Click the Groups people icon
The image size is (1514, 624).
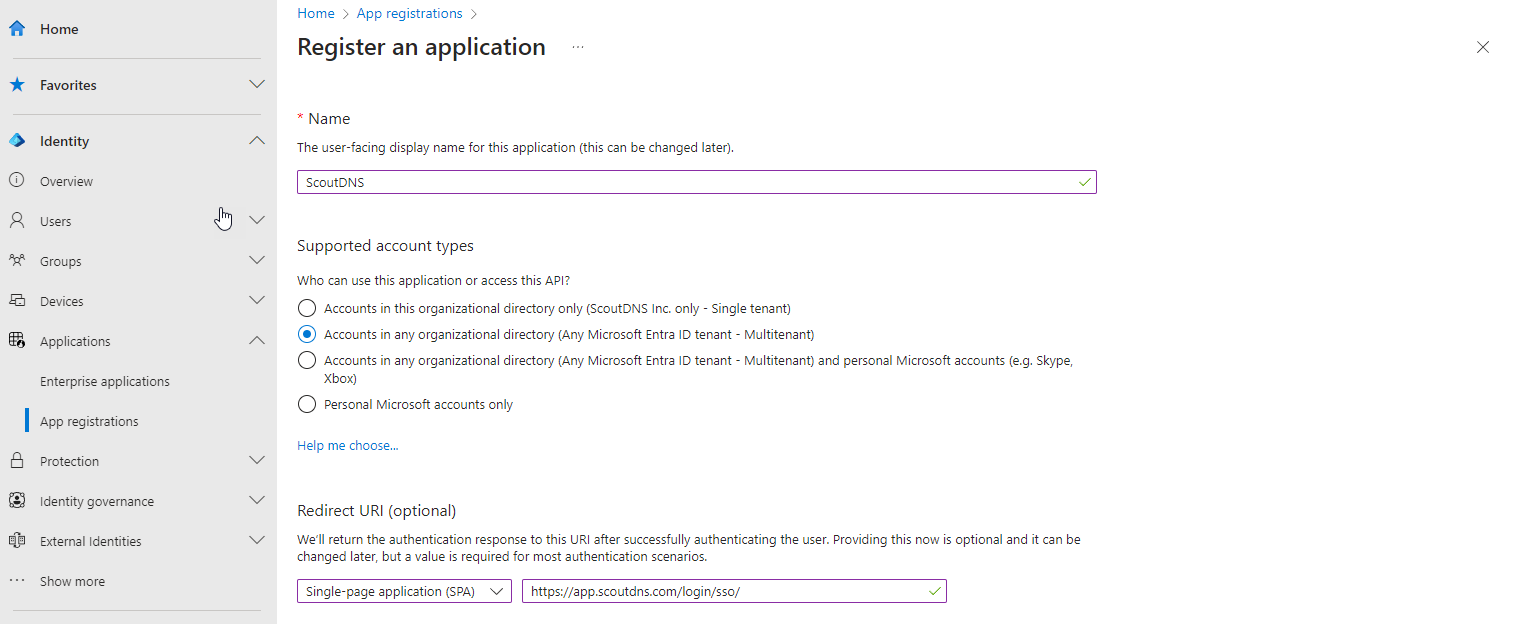coord(17,261)
